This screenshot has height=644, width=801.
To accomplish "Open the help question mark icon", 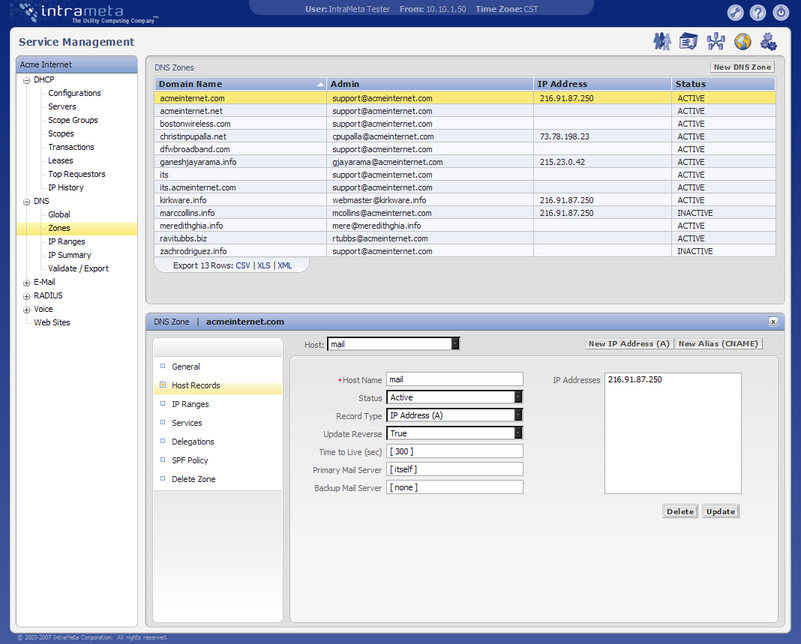I will (758, 12).
